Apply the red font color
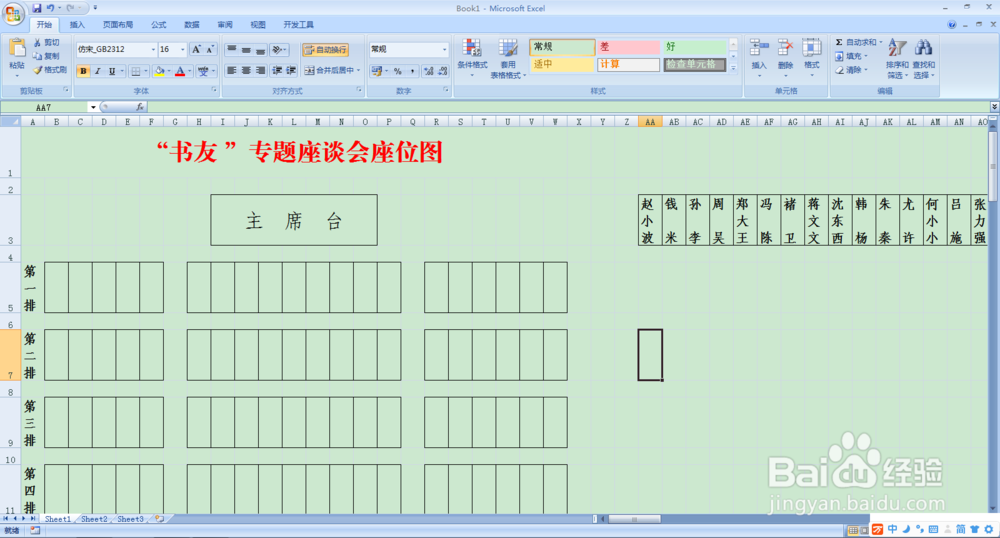The width and height of the screenshot is (1000, 538). (180, 71)
